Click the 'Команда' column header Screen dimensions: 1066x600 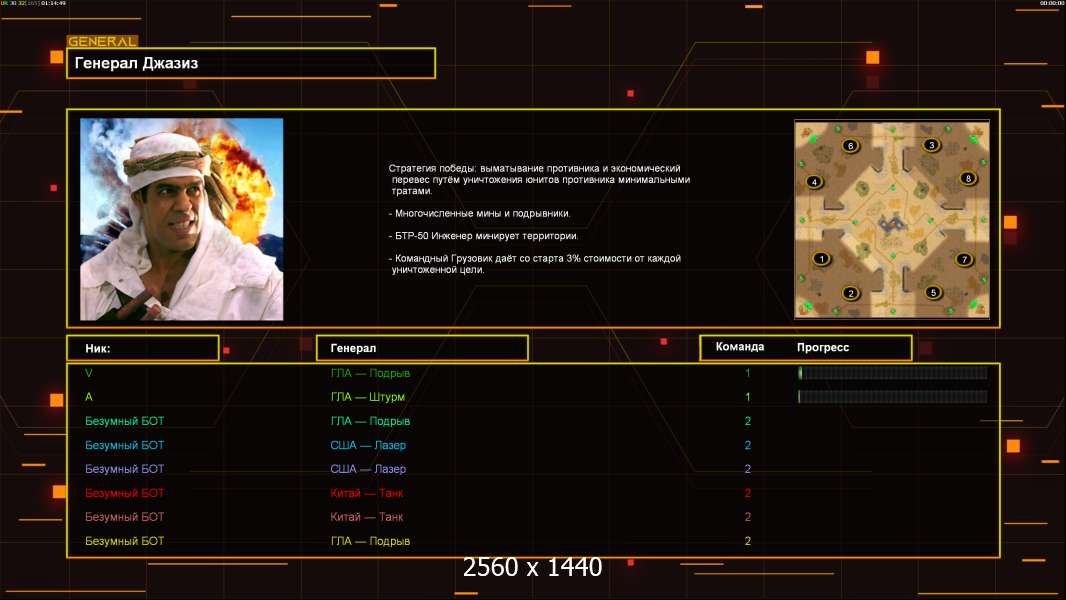pyautogui.click(x=740, y=347)
